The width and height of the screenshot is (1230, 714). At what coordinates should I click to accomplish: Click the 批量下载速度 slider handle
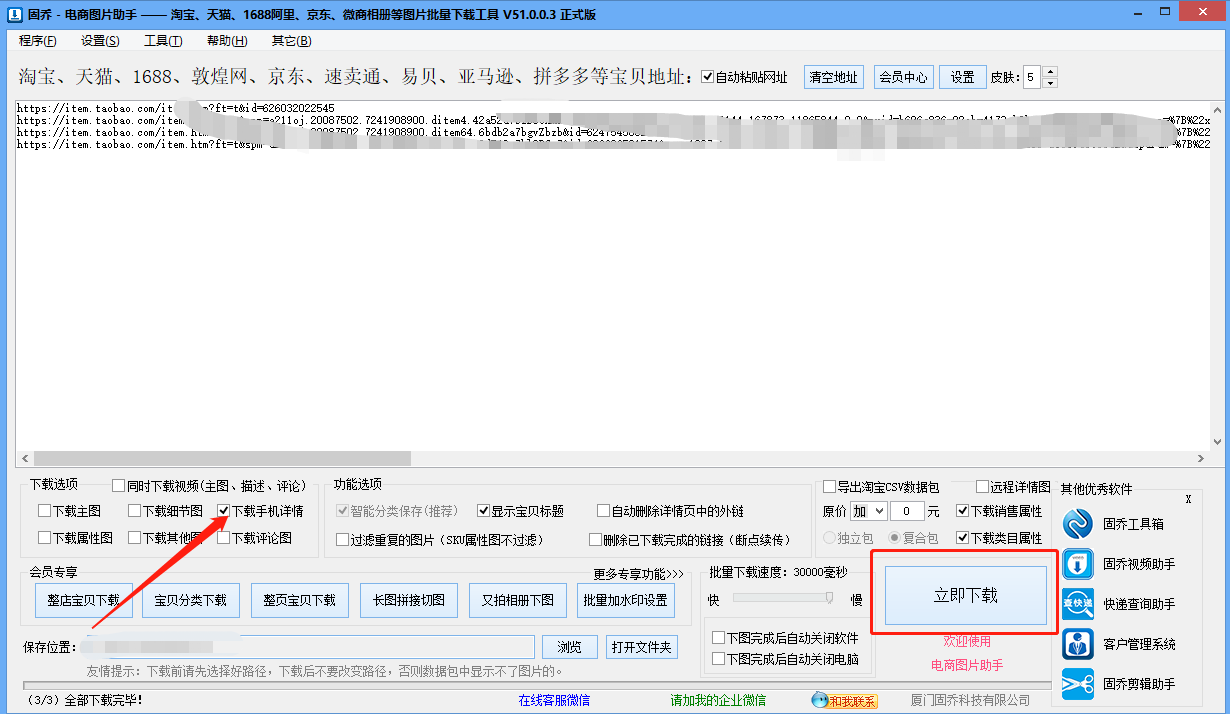pos(829,598)
